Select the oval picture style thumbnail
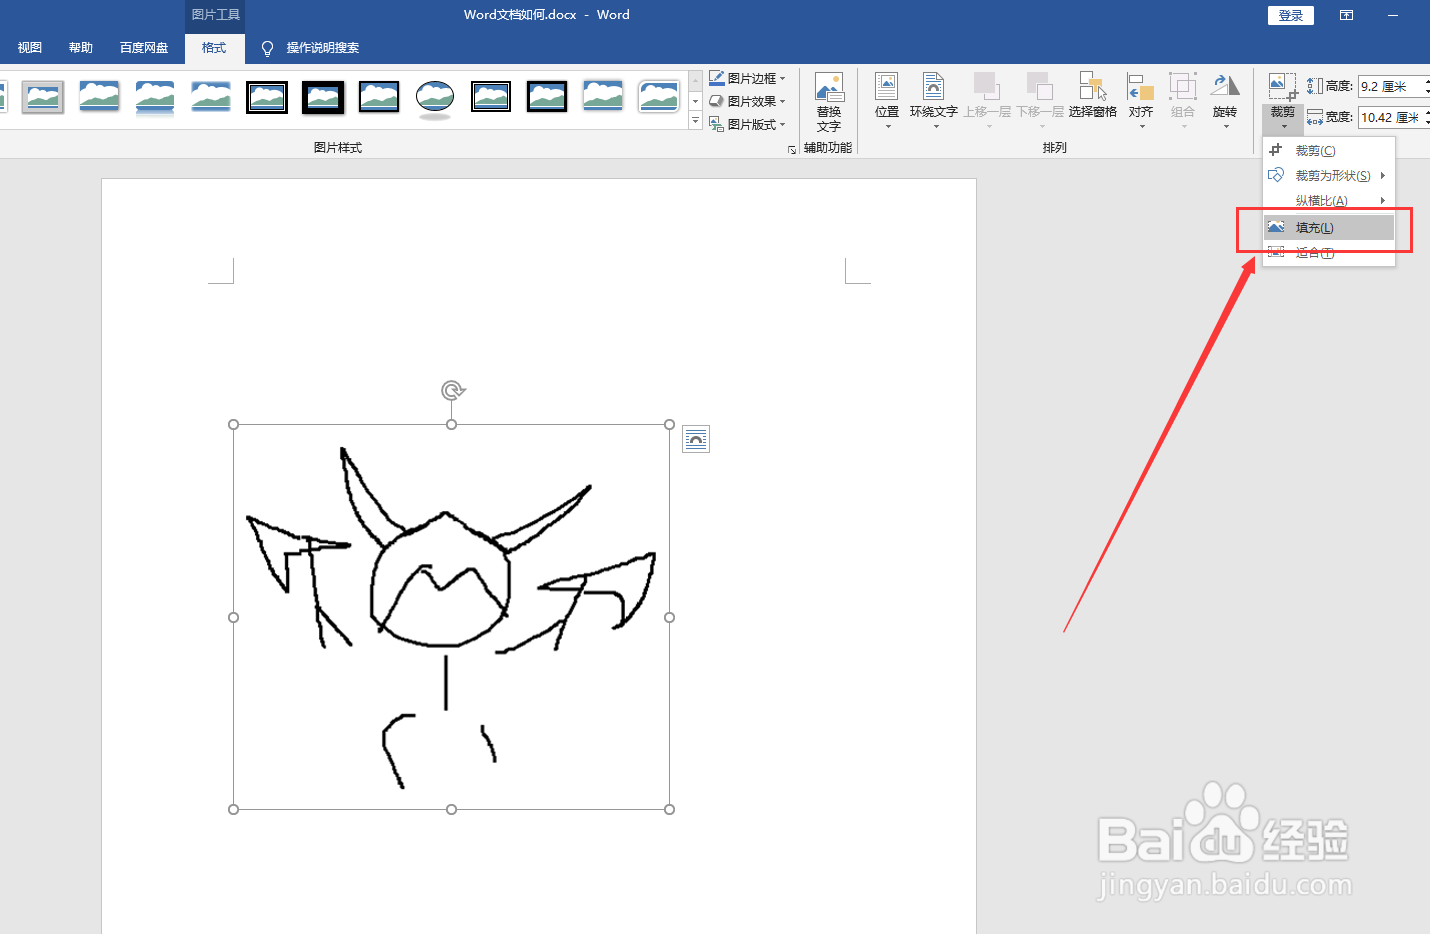1430x934 pixels. 435,98
